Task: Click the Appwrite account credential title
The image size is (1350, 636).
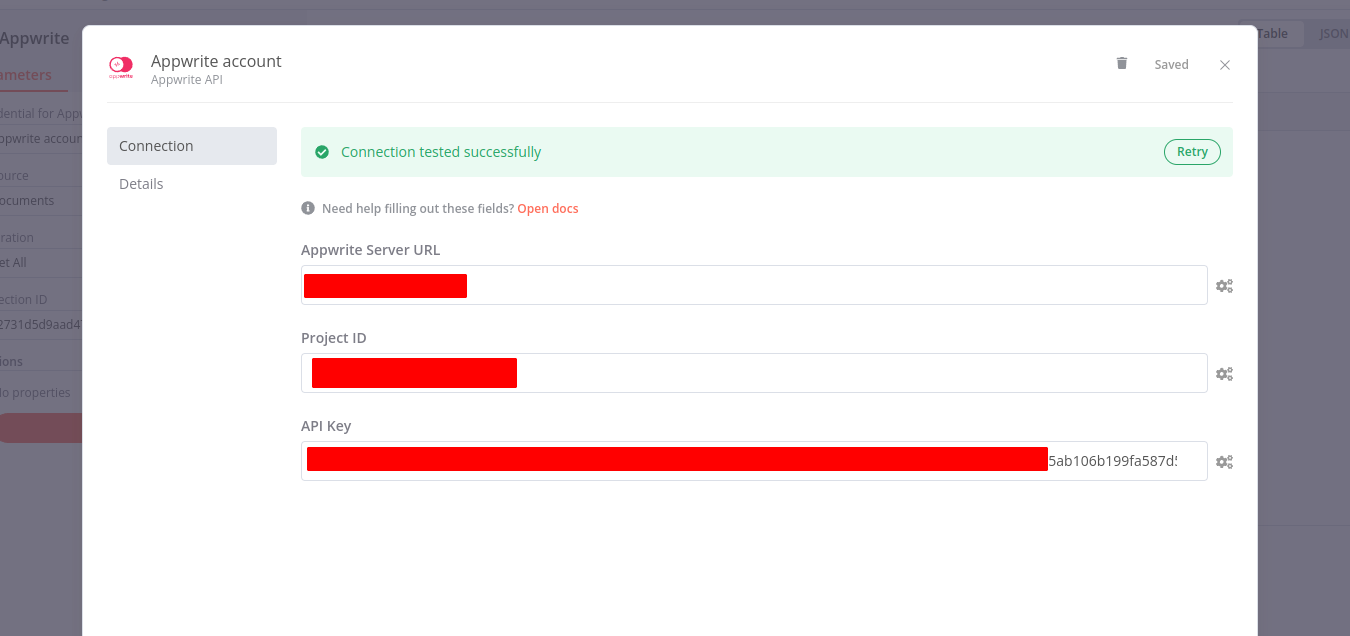Action: [x=216, y=61]
